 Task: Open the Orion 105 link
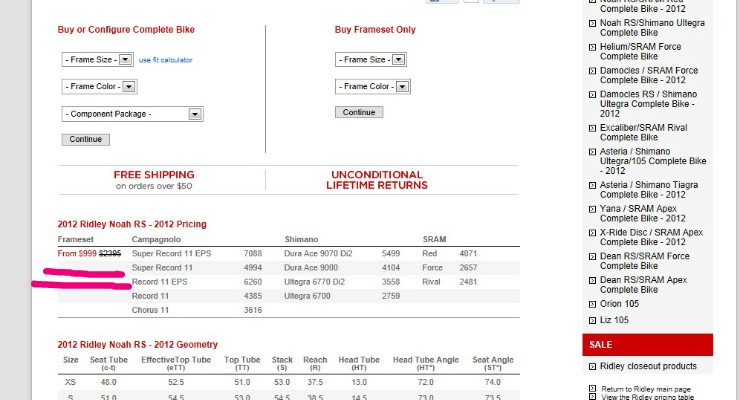click(x=619, y=304)
